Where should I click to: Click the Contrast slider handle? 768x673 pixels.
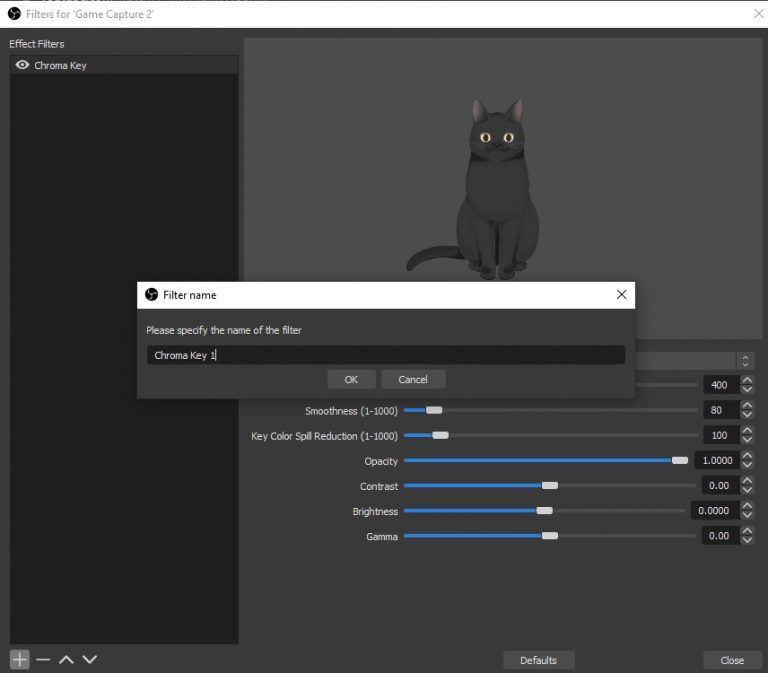[x=550, y=485]
